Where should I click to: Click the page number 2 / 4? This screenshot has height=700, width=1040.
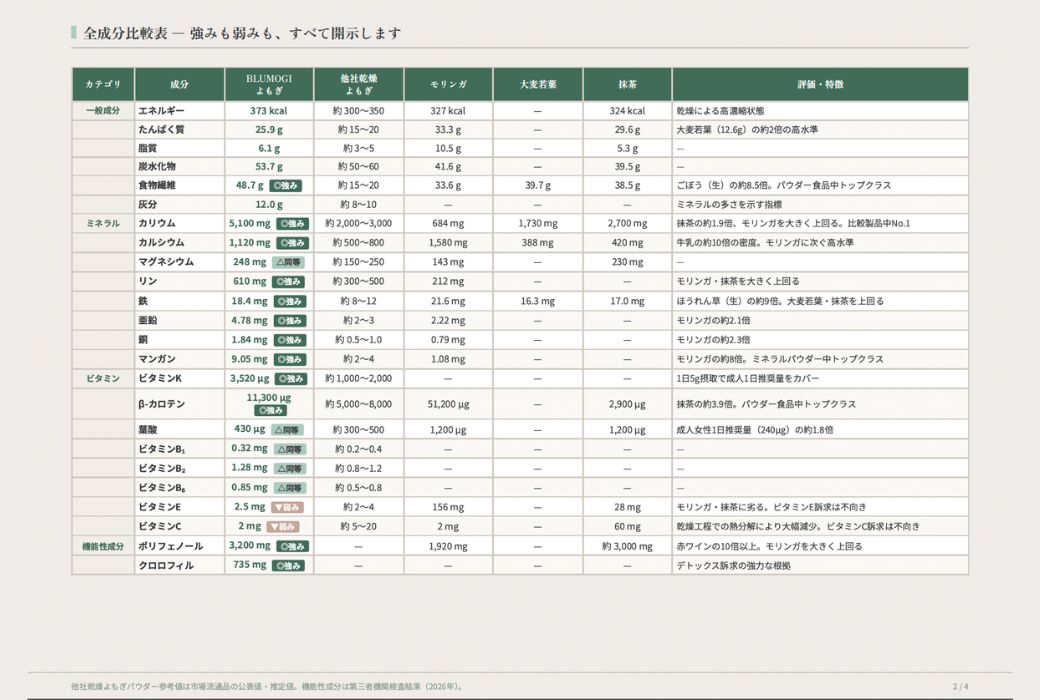(x=960, y=687)
